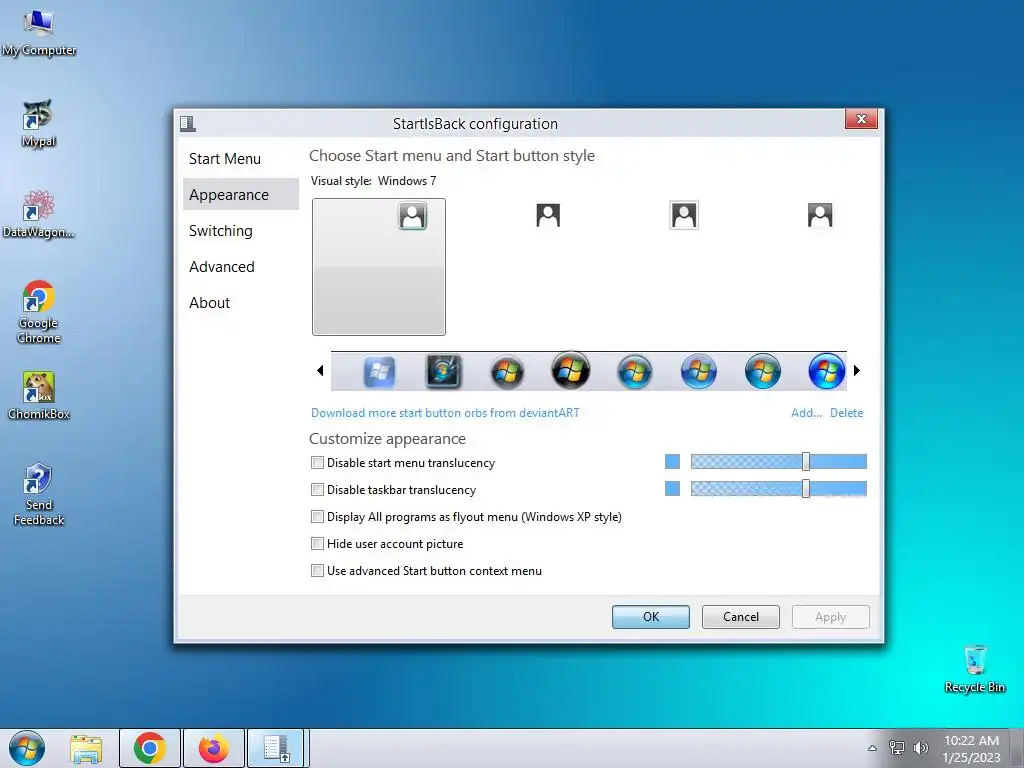Select the ChomikBox desktop shortcut

tap(39, 396)
